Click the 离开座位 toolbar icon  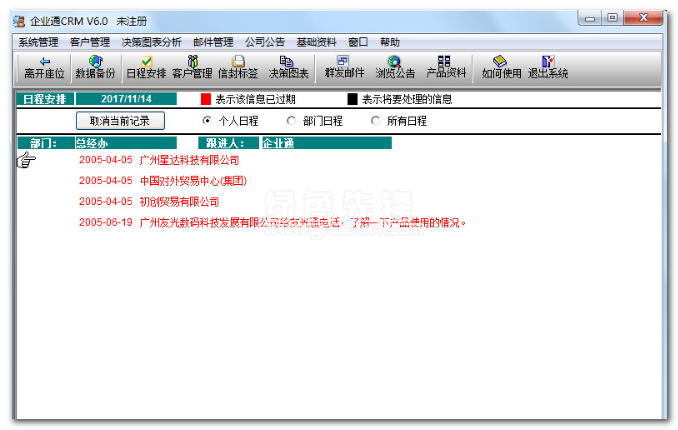44,67
